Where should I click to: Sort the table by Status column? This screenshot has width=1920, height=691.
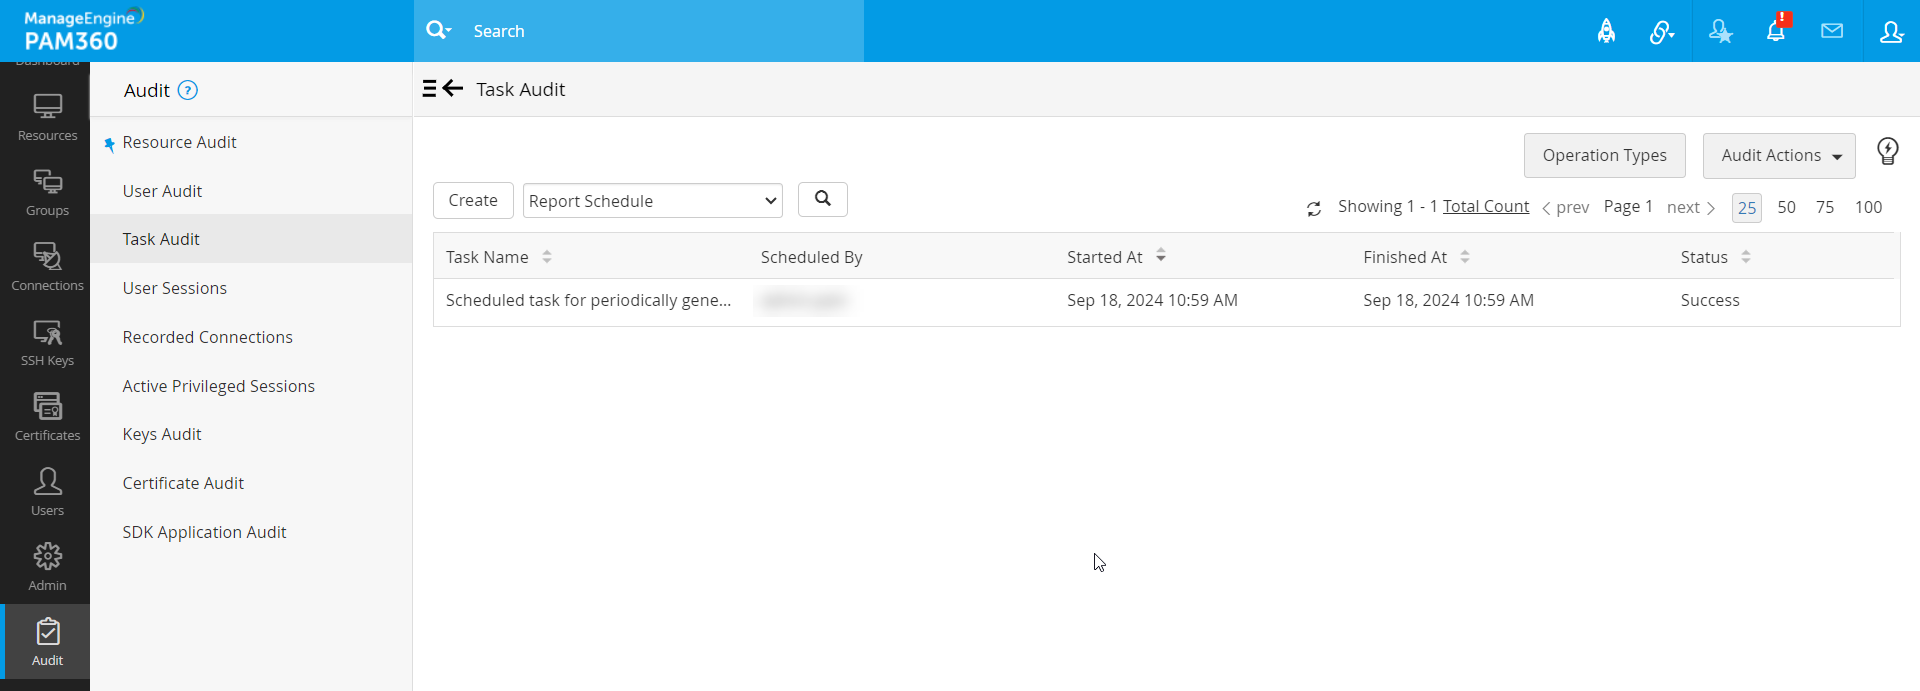click(1746, 257)
